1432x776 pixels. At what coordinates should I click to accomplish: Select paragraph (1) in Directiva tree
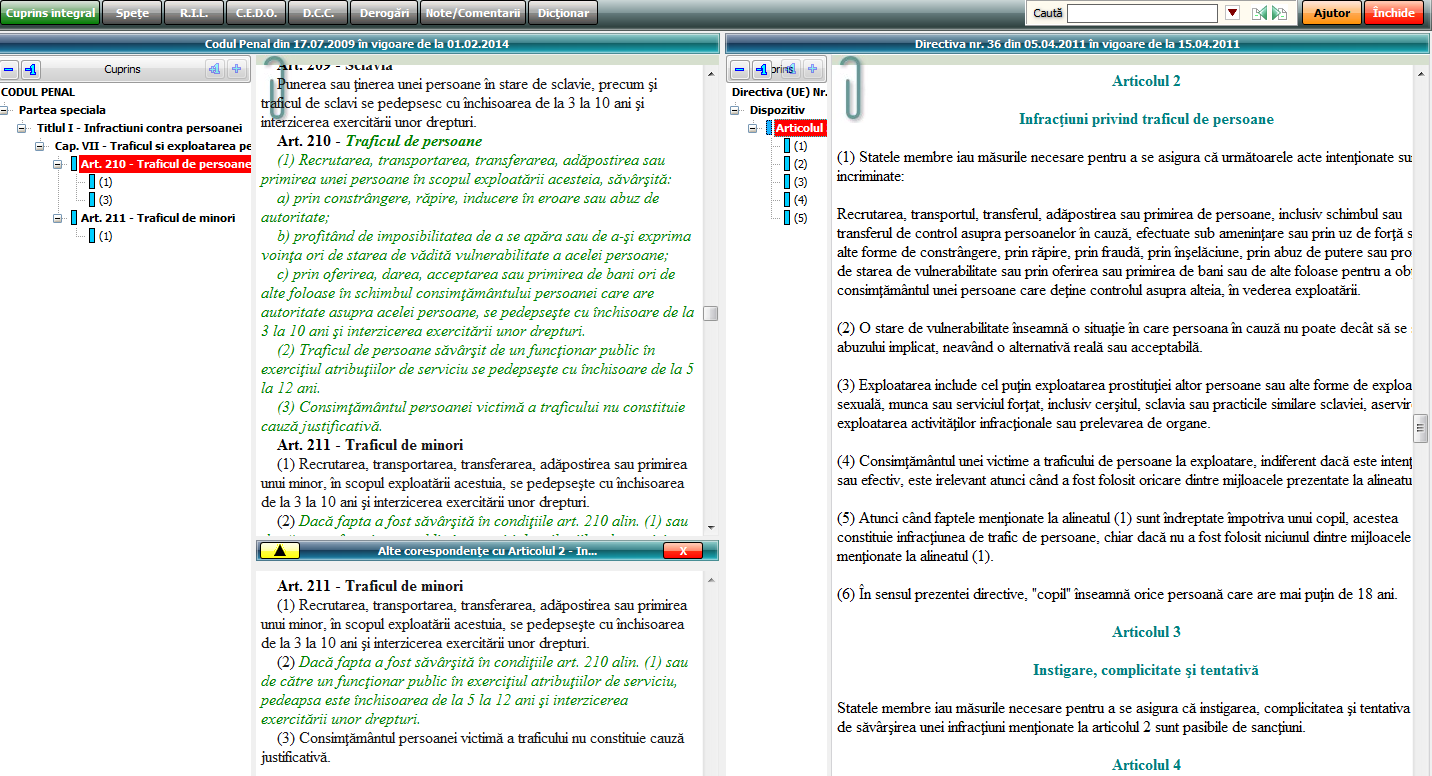pos(800,146)
